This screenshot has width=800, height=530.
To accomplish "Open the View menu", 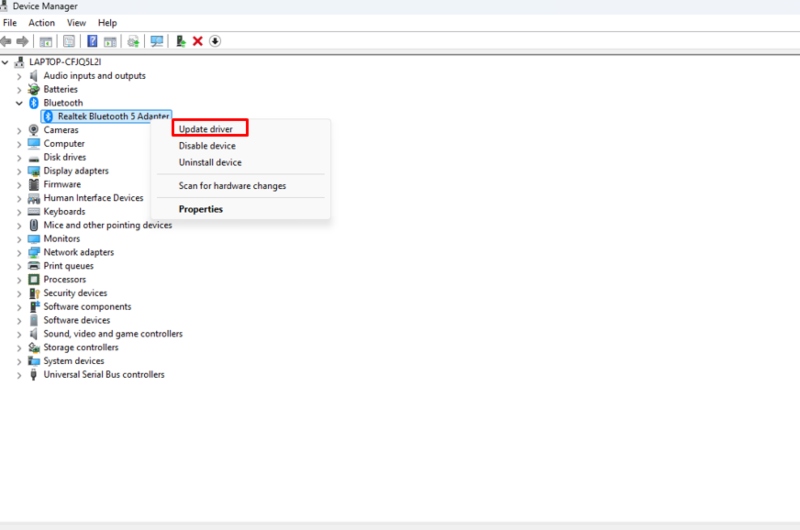I will tap(76, 23).
